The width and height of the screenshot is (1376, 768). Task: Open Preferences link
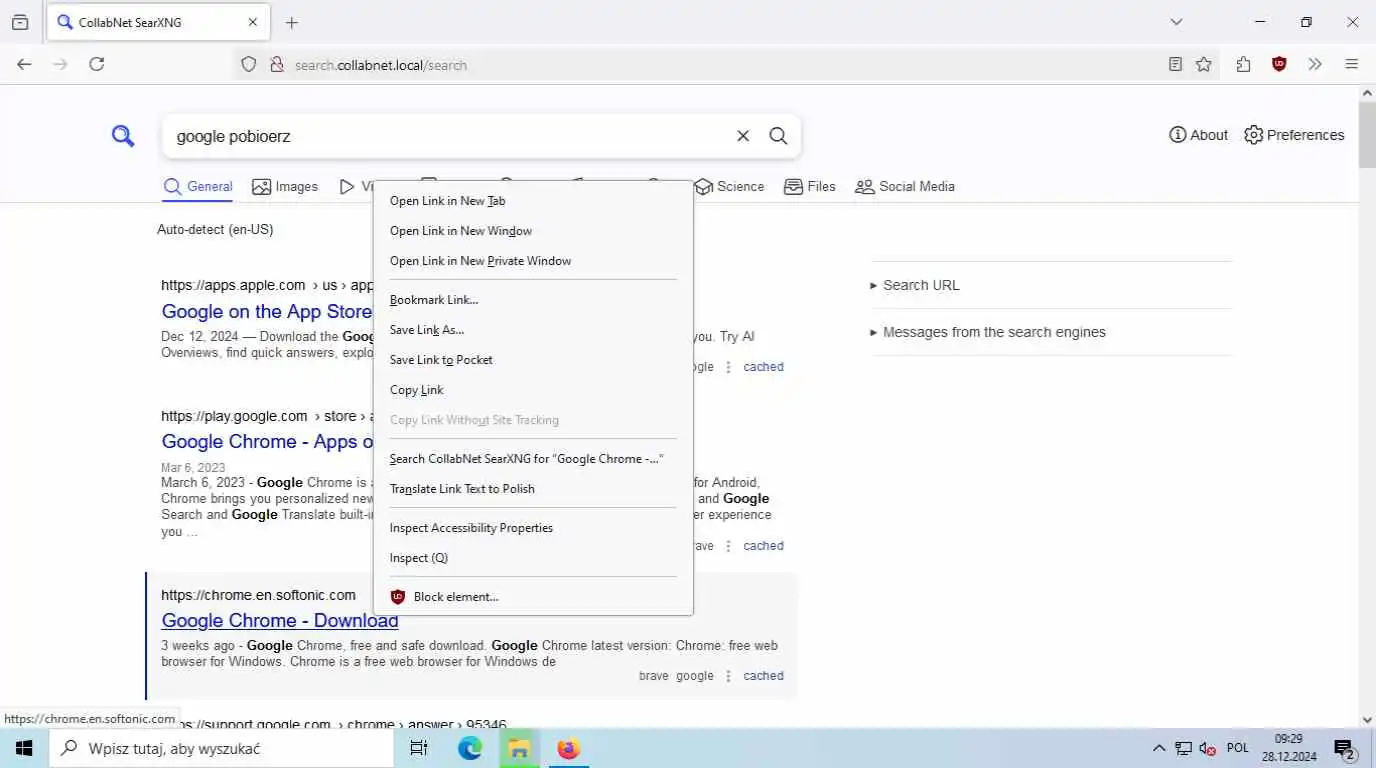pyautogui.click(x=1294, y=135)
